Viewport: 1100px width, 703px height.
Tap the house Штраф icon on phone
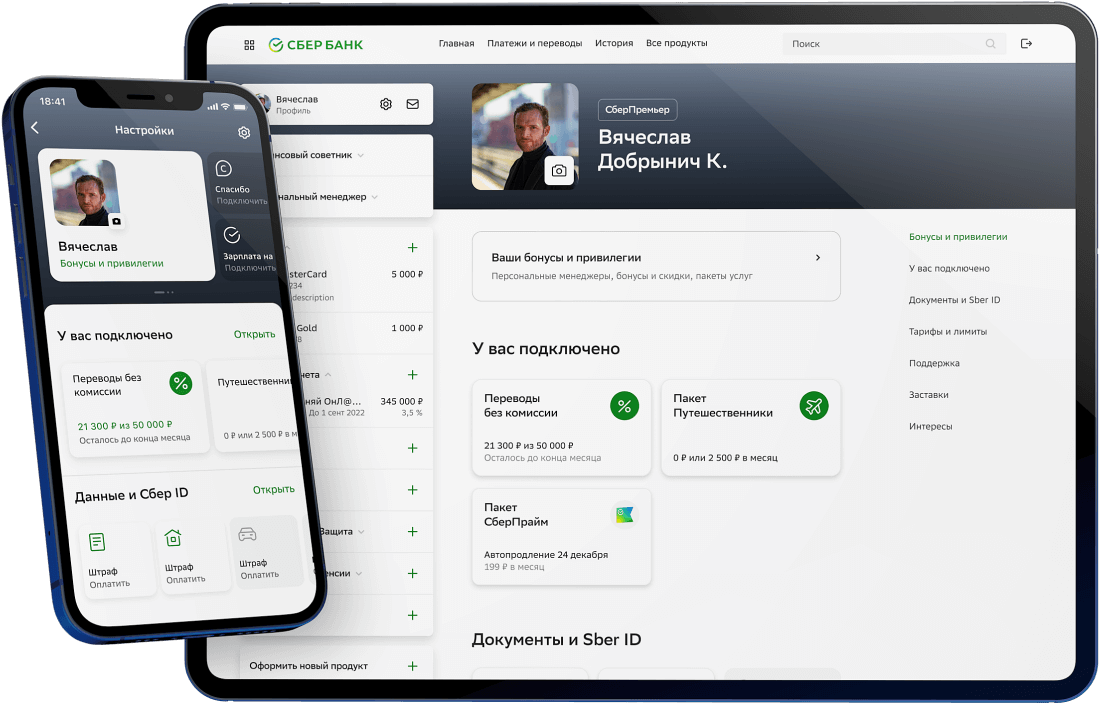[x=173, y=537]
